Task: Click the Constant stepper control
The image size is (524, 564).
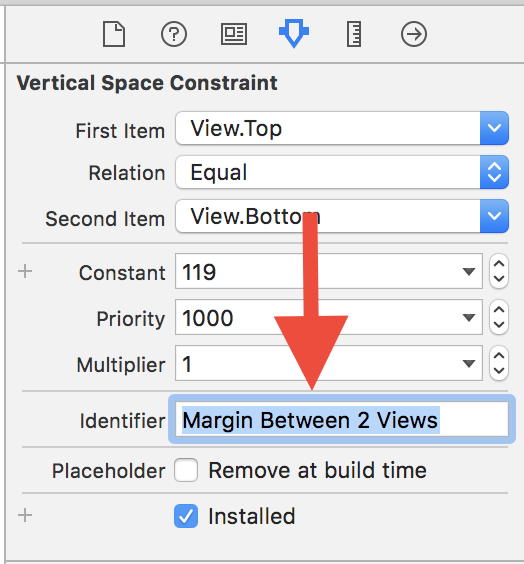Action: pos(499,271)
